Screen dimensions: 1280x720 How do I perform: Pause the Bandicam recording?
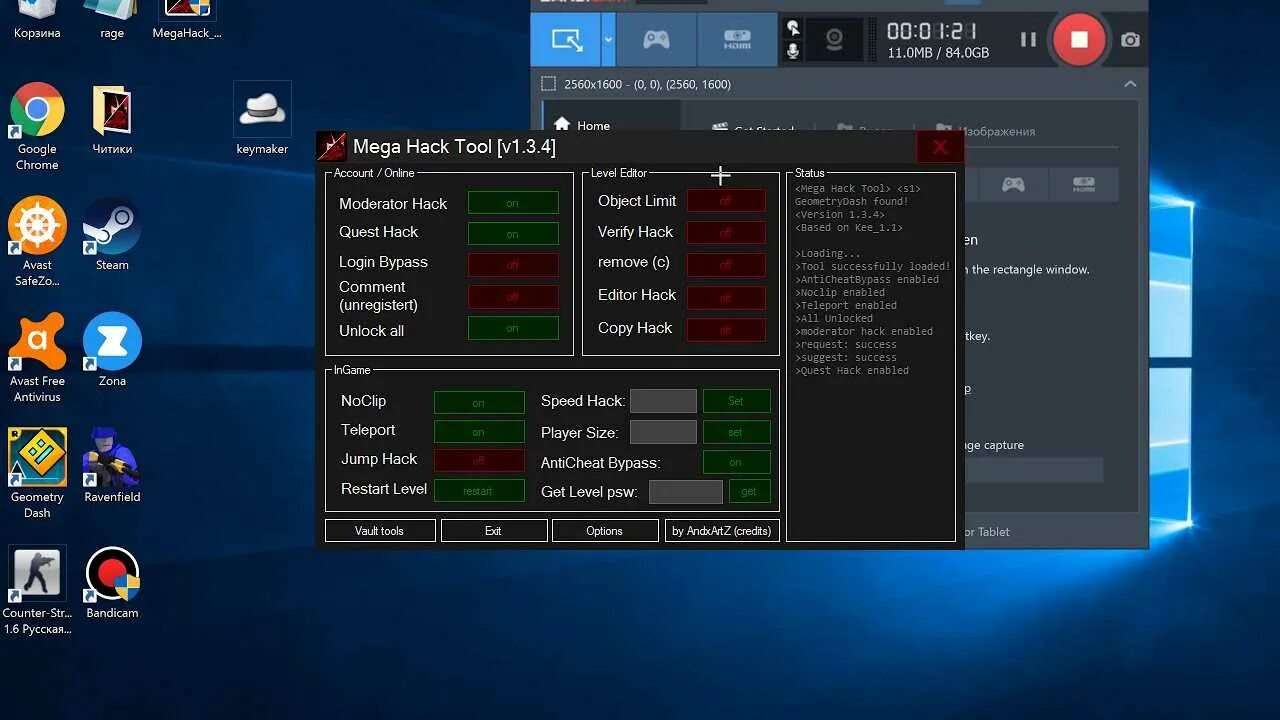coord(1028,40)
